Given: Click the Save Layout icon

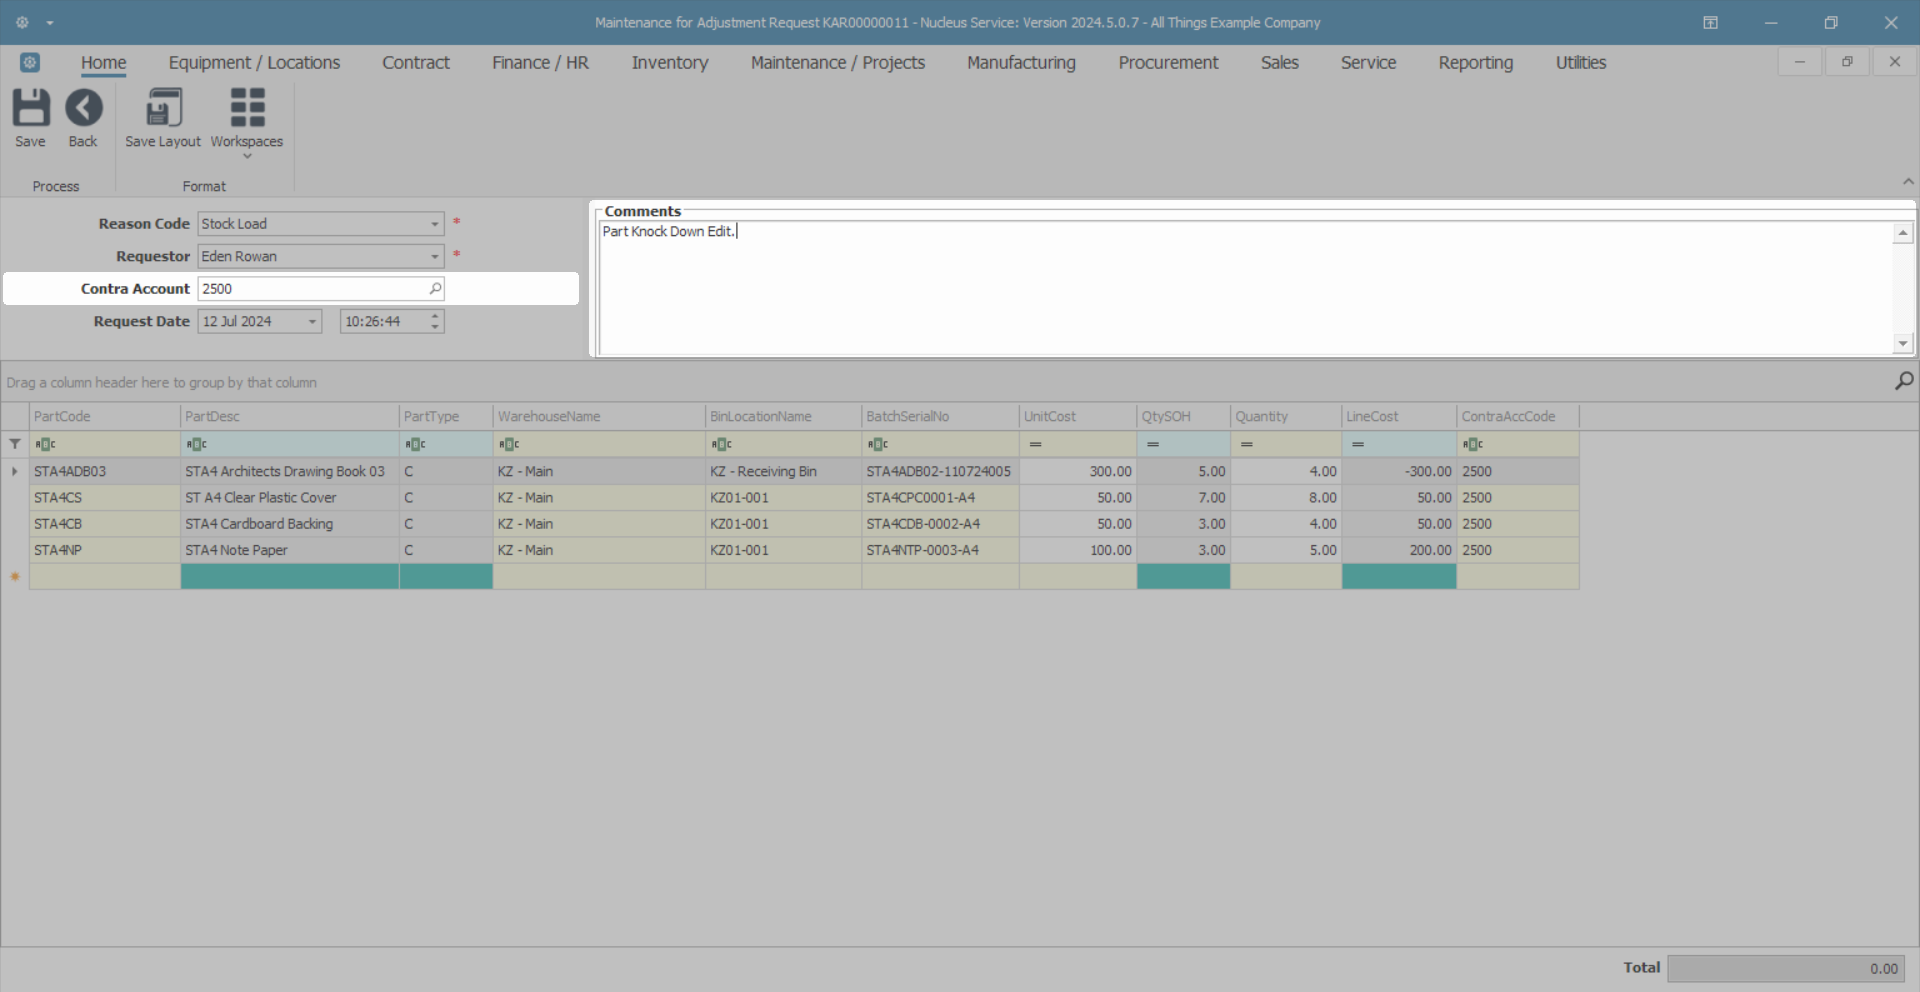Looking at the screenshot, I should point(163,108).
